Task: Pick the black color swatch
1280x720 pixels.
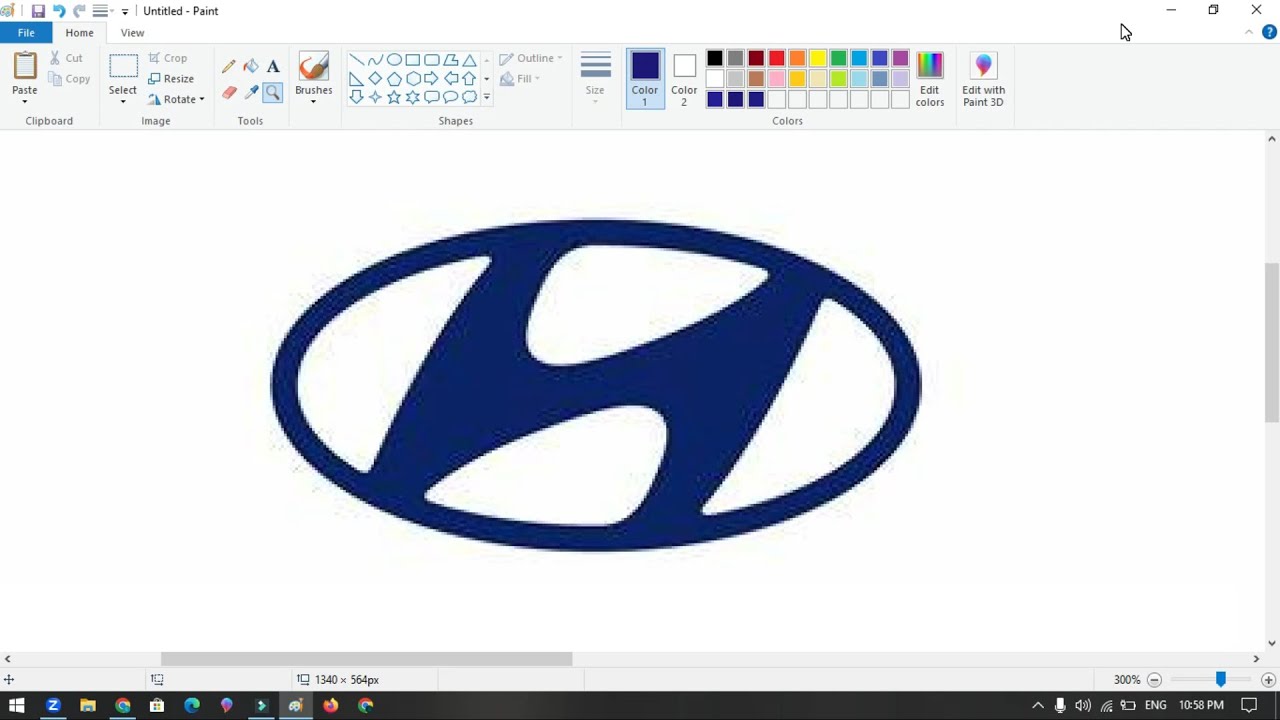Action: pyautogui.click(x=715, y=58)
